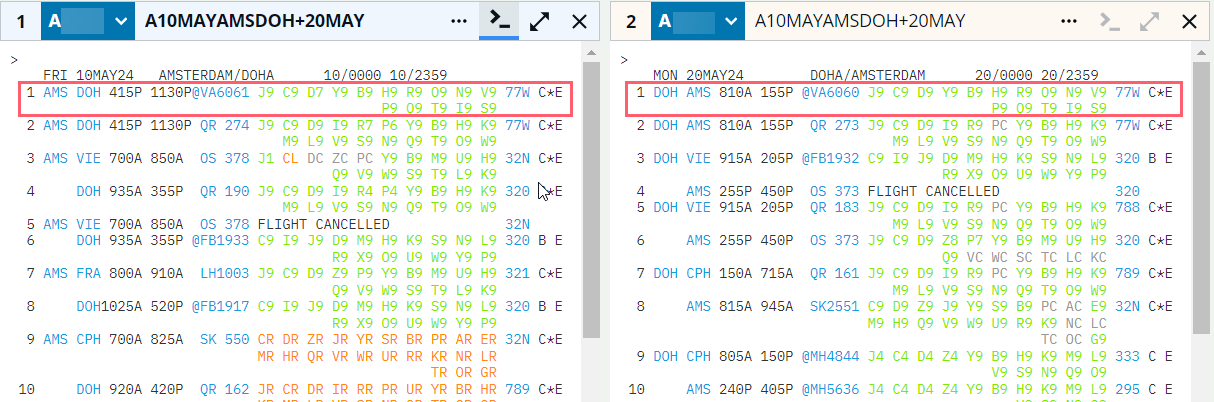Click flight QR 274
Image resolution: width=1214 pixels, height=402 pixels.
pyautogui.click(x=224, y=125)
